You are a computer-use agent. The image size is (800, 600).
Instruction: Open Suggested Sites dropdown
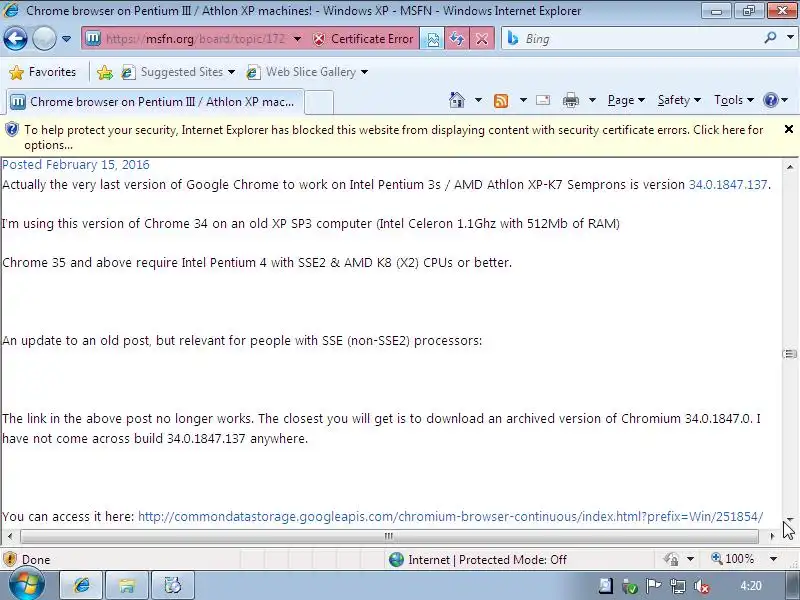point(178,72)
